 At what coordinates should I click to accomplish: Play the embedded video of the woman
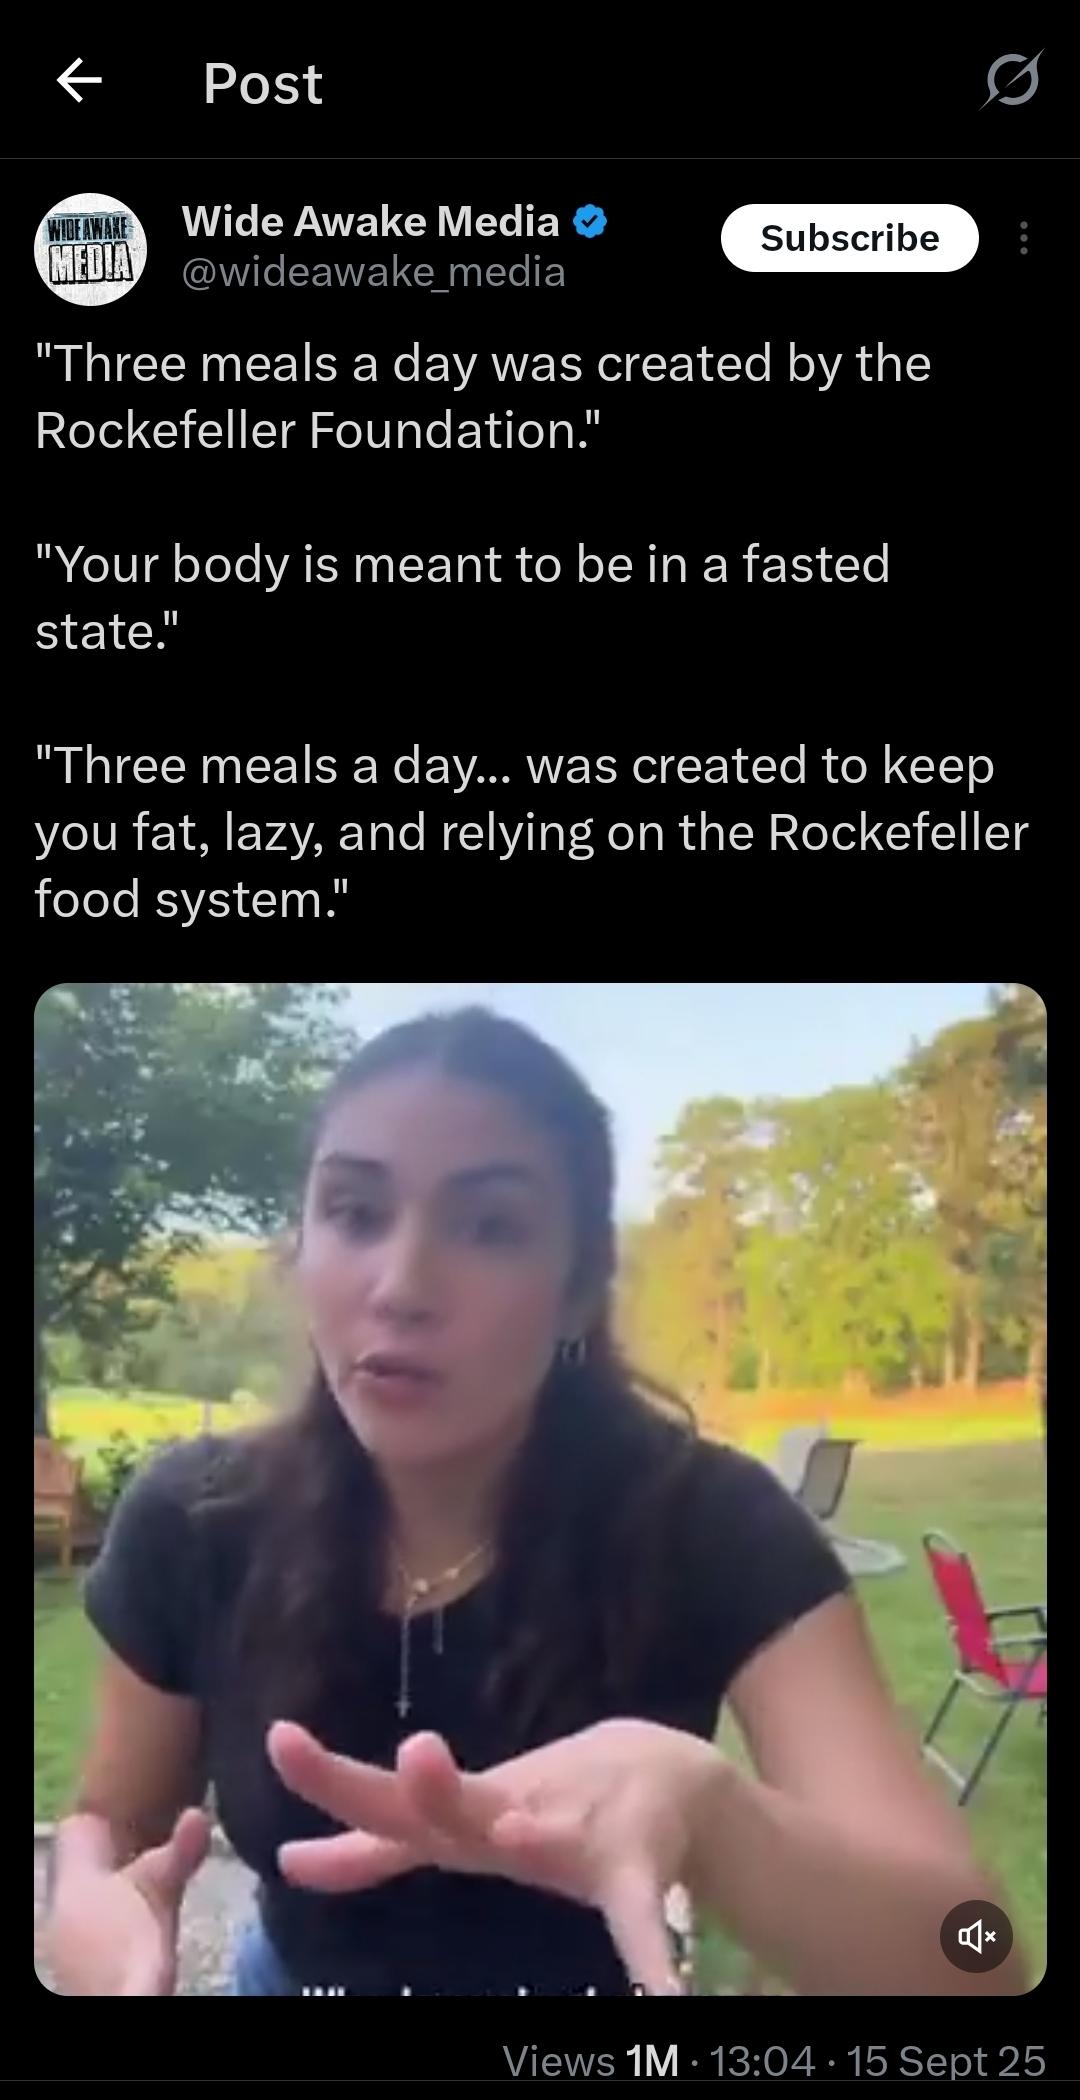pos(540,1489)
